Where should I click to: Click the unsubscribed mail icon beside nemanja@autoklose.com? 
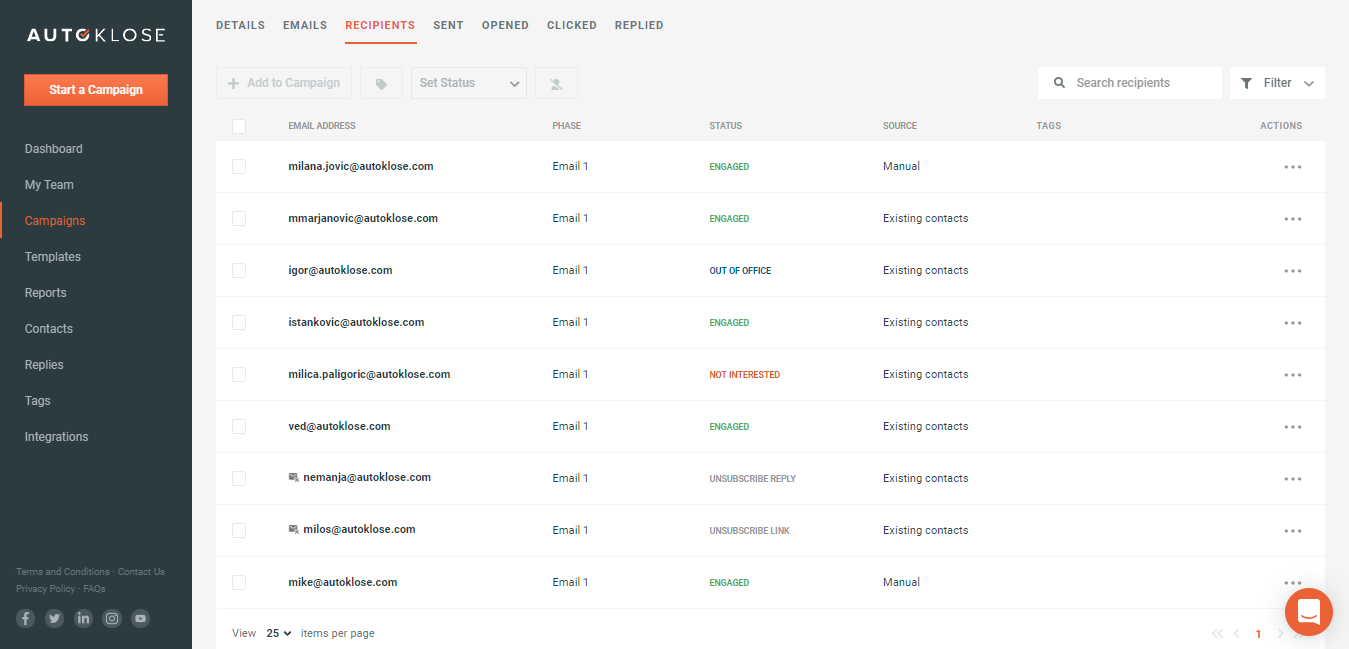293,478
